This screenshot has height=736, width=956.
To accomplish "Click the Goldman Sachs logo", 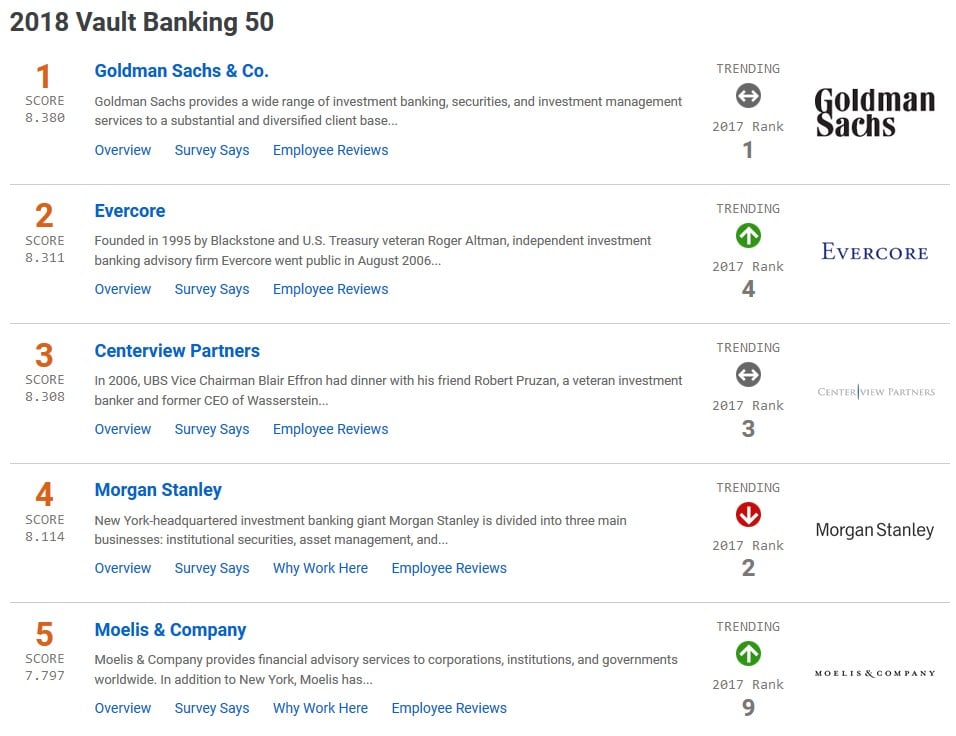I will point(875,112).
